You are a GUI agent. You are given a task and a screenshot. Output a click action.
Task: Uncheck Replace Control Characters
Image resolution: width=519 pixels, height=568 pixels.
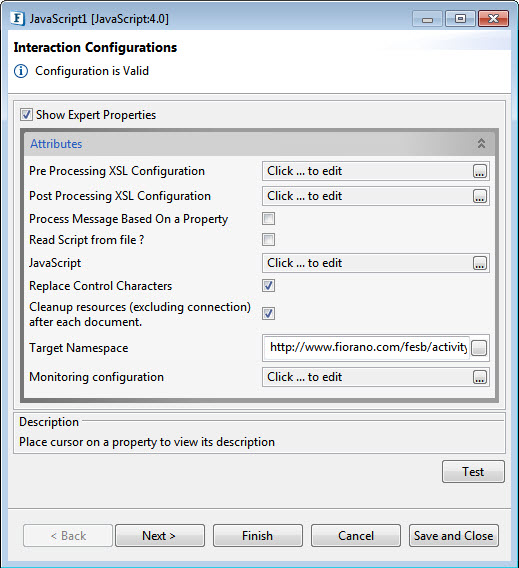click(268, 285)
